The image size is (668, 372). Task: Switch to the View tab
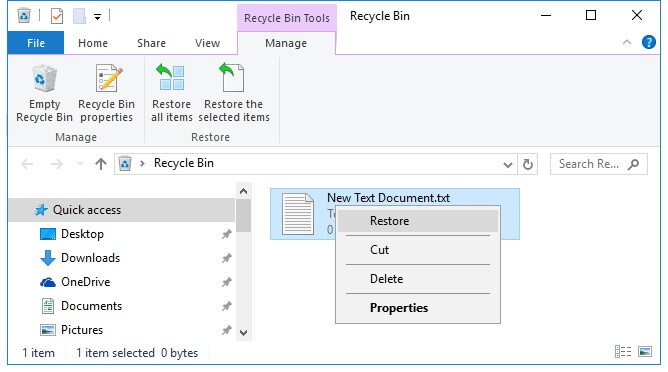pos(207,43)
